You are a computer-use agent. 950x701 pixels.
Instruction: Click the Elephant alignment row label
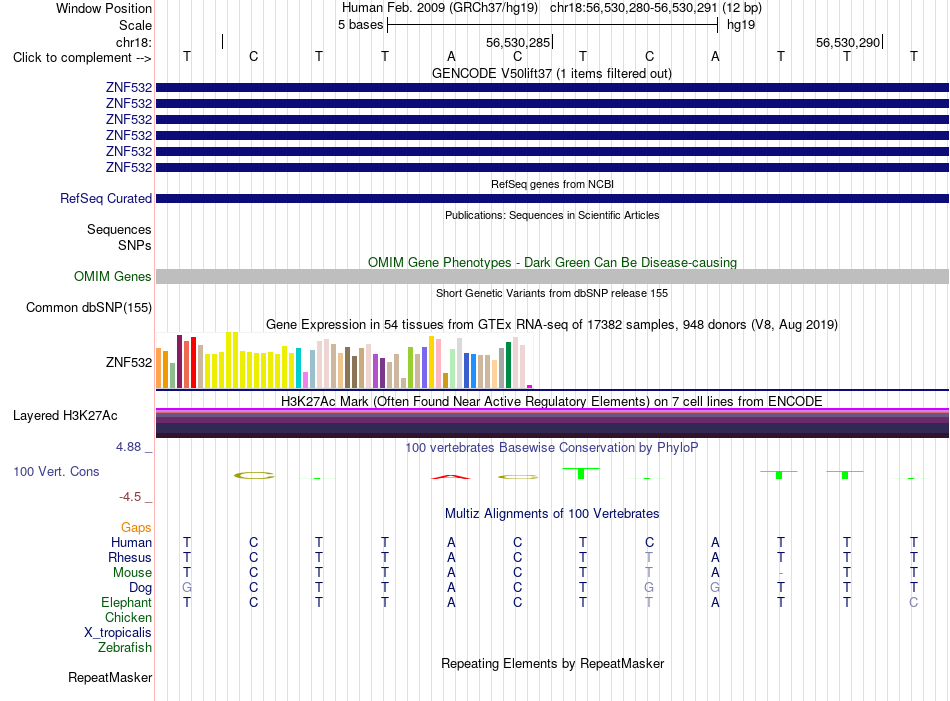[126, 603]
